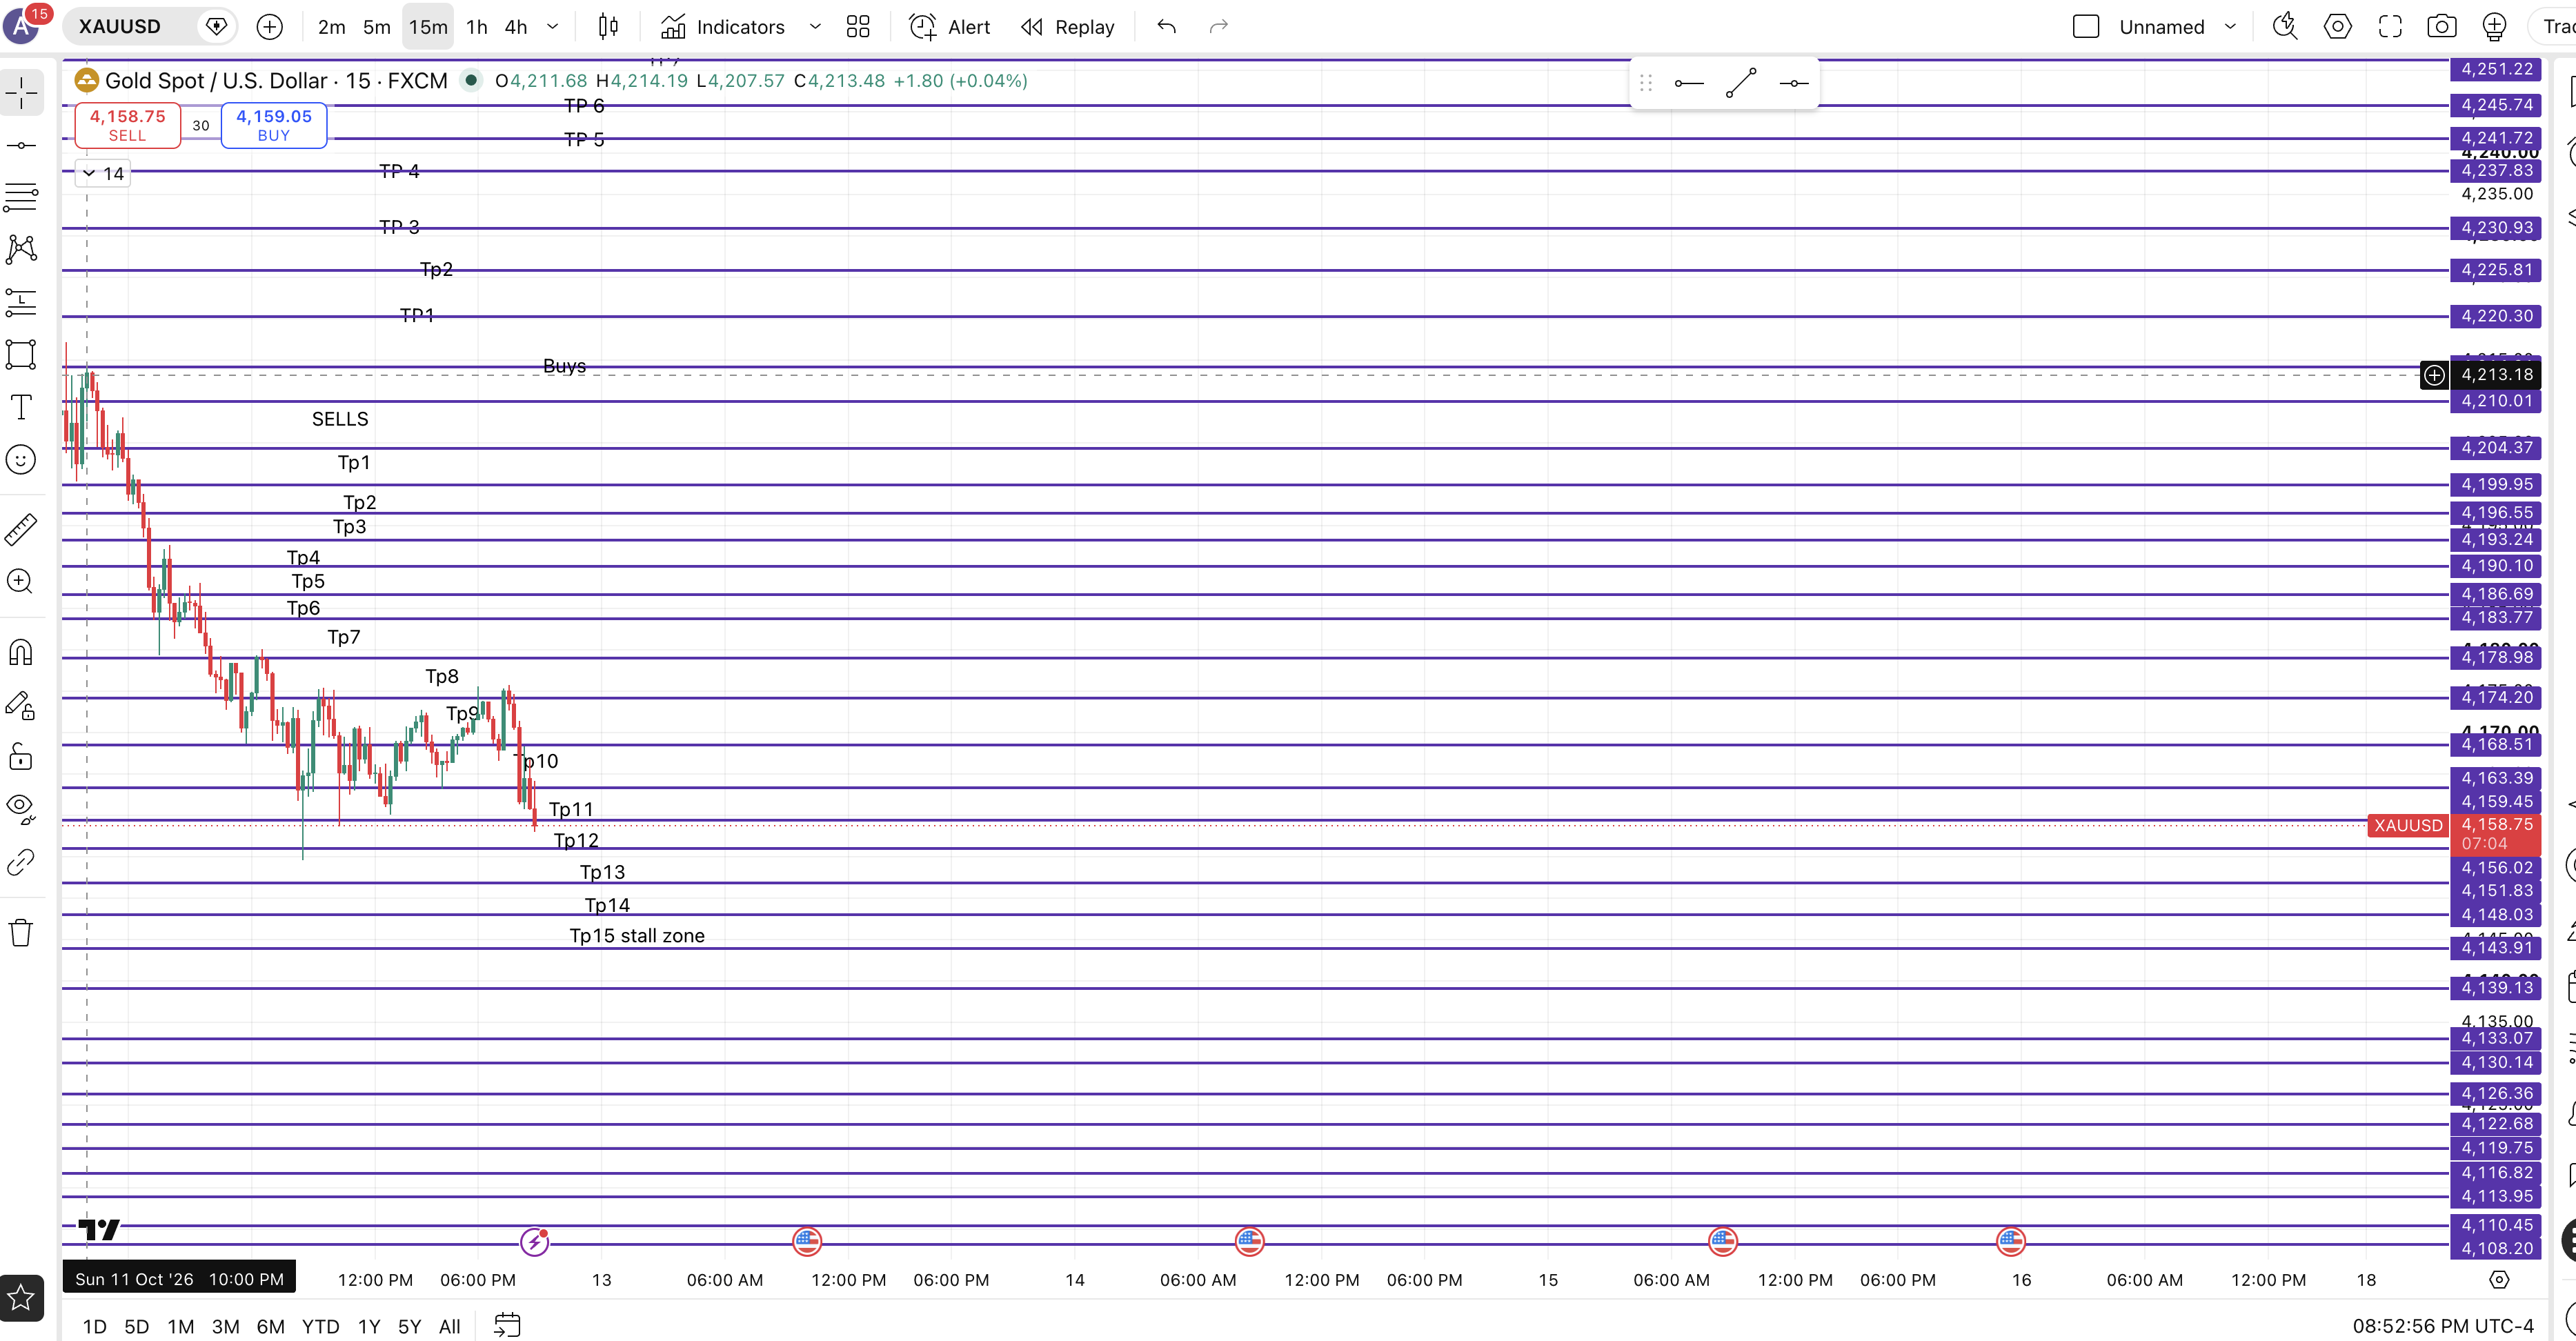Viewport: 2576px width, 1341px height.
Task: Expand indicator templates dropdown arrow
Action: (815, 27)
